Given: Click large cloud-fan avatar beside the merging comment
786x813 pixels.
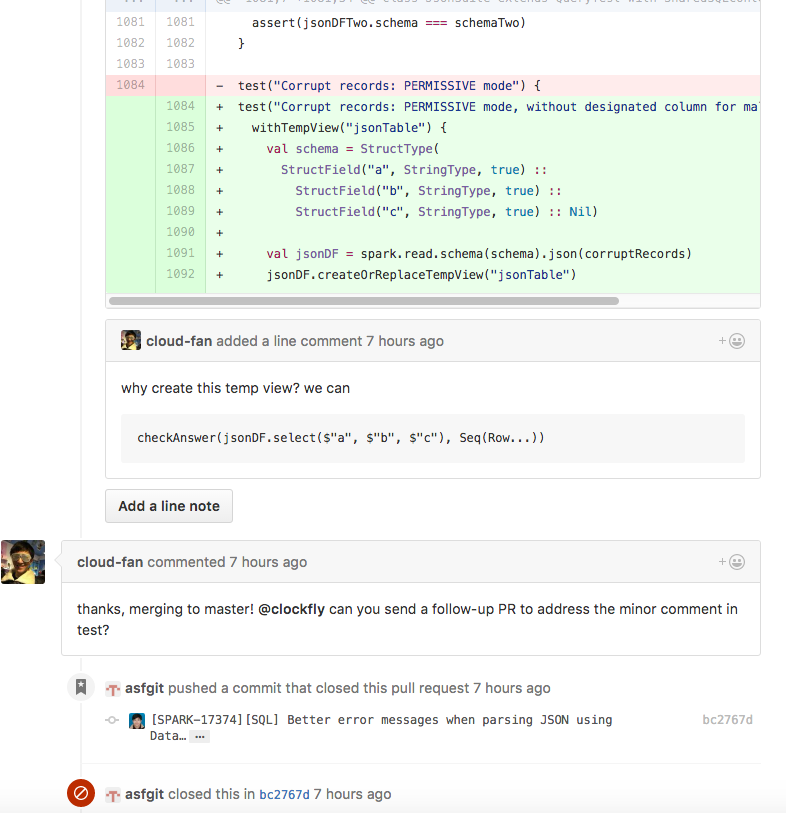Looking at the screenshot, I should tap(23, 562).
